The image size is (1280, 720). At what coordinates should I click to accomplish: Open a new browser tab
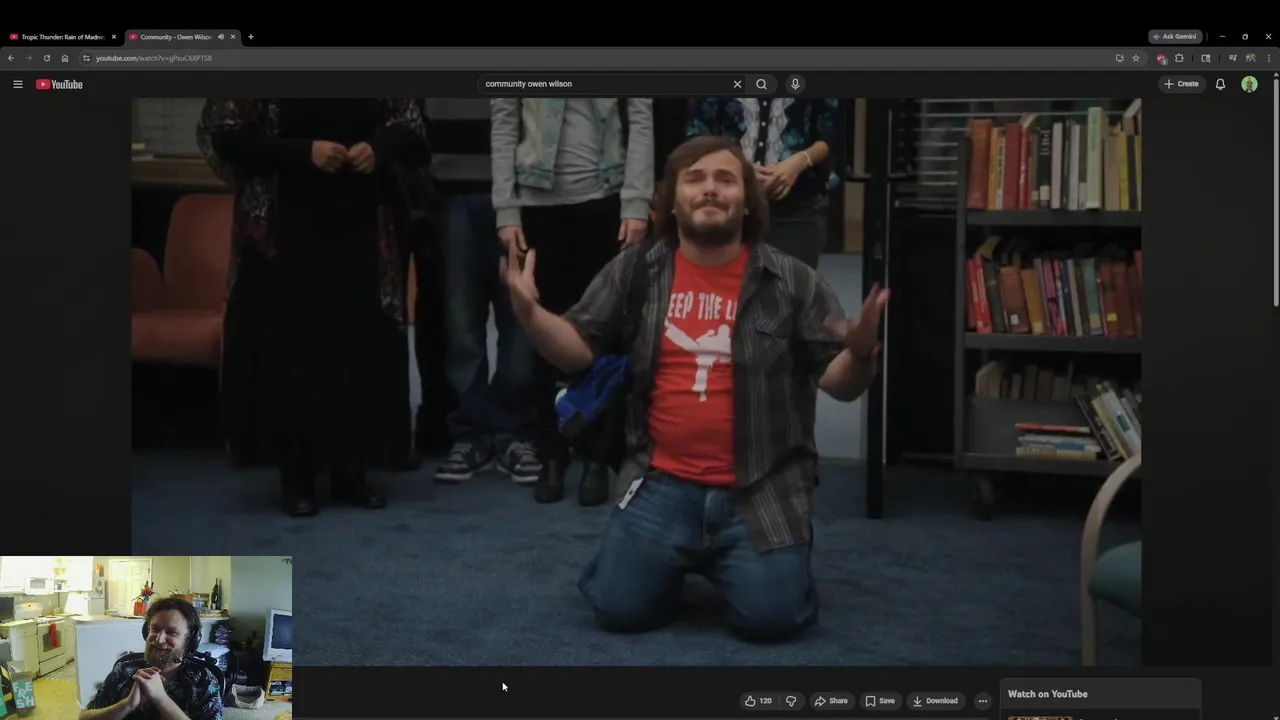click(251, 37)
